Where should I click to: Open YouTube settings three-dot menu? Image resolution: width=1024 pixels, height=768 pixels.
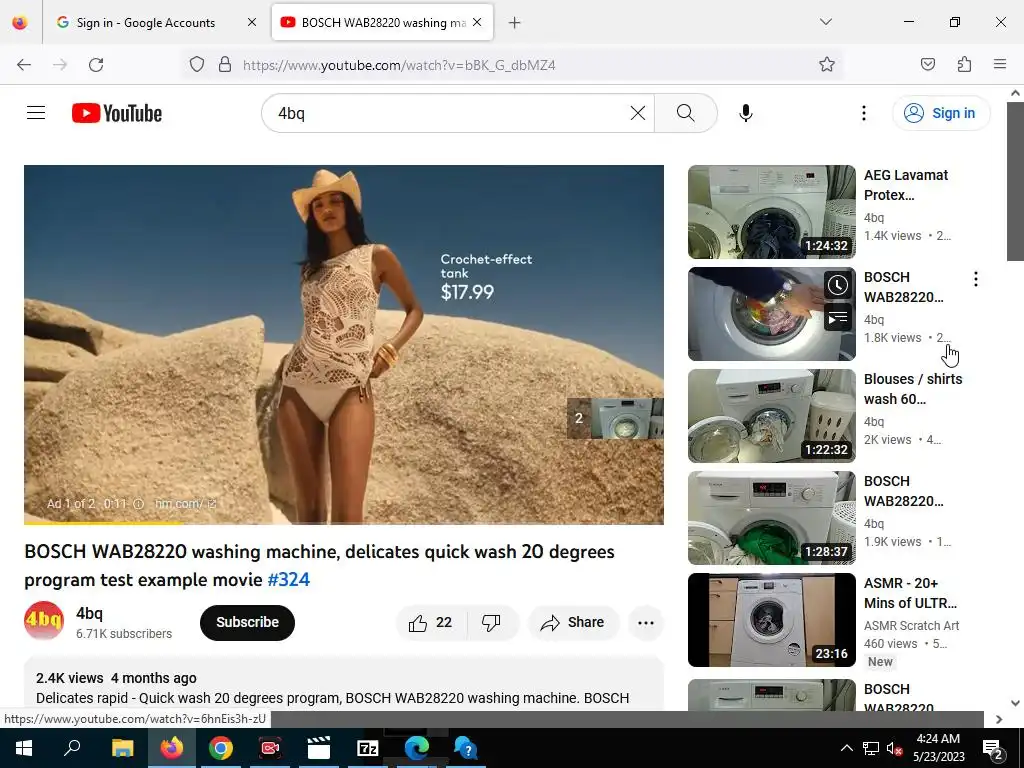(863, 113)
